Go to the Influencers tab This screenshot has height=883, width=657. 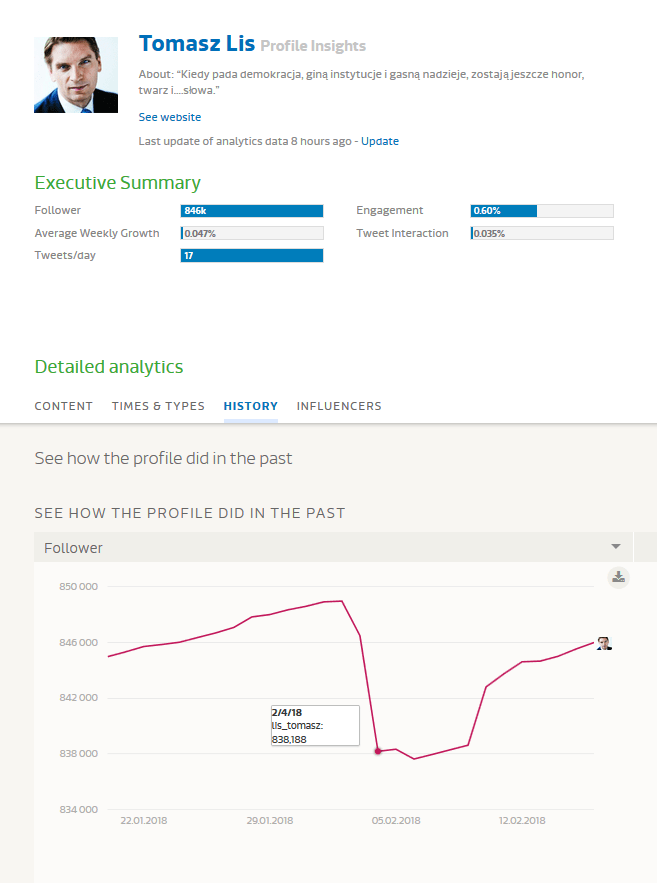pyautogui.click(x=339, y=406)
